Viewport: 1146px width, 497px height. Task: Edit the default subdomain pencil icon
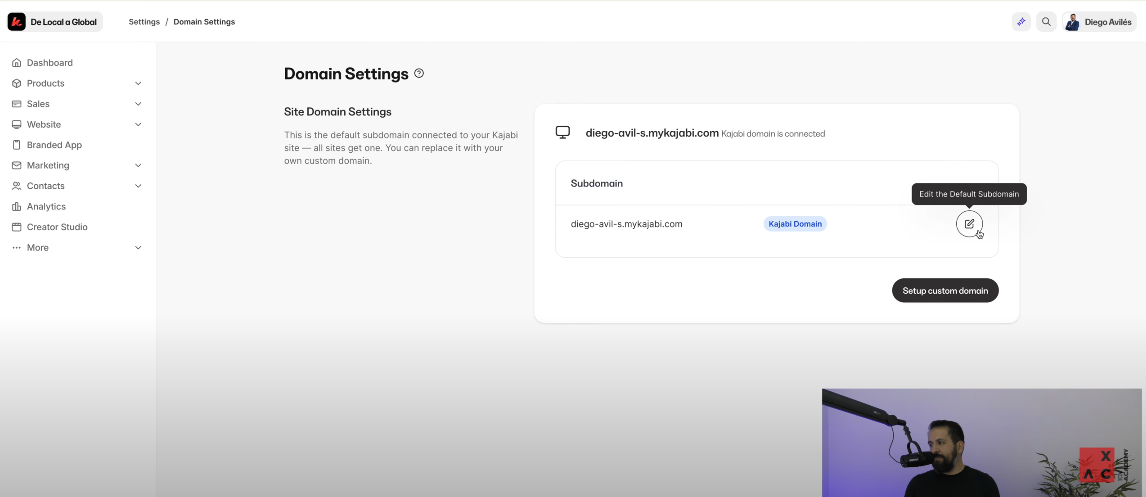969,224
